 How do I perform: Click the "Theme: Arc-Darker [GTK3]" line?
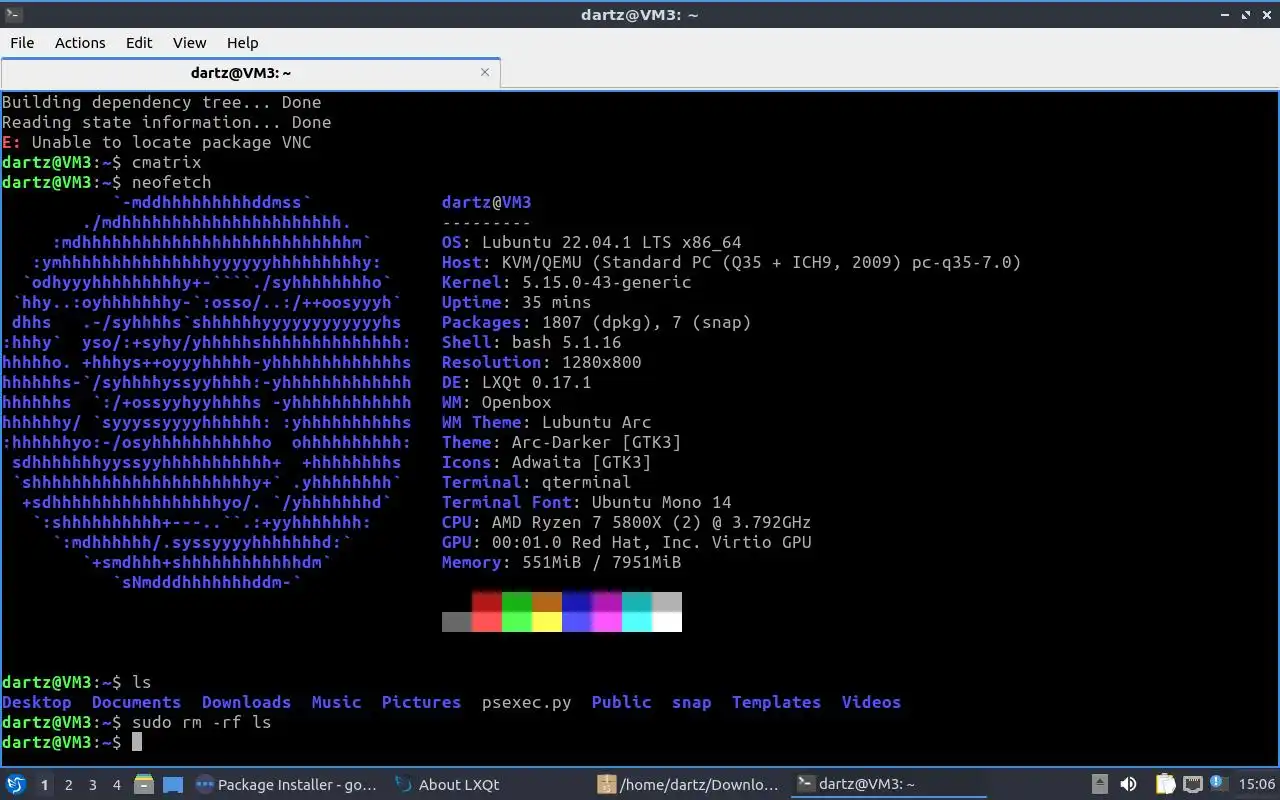562,442
